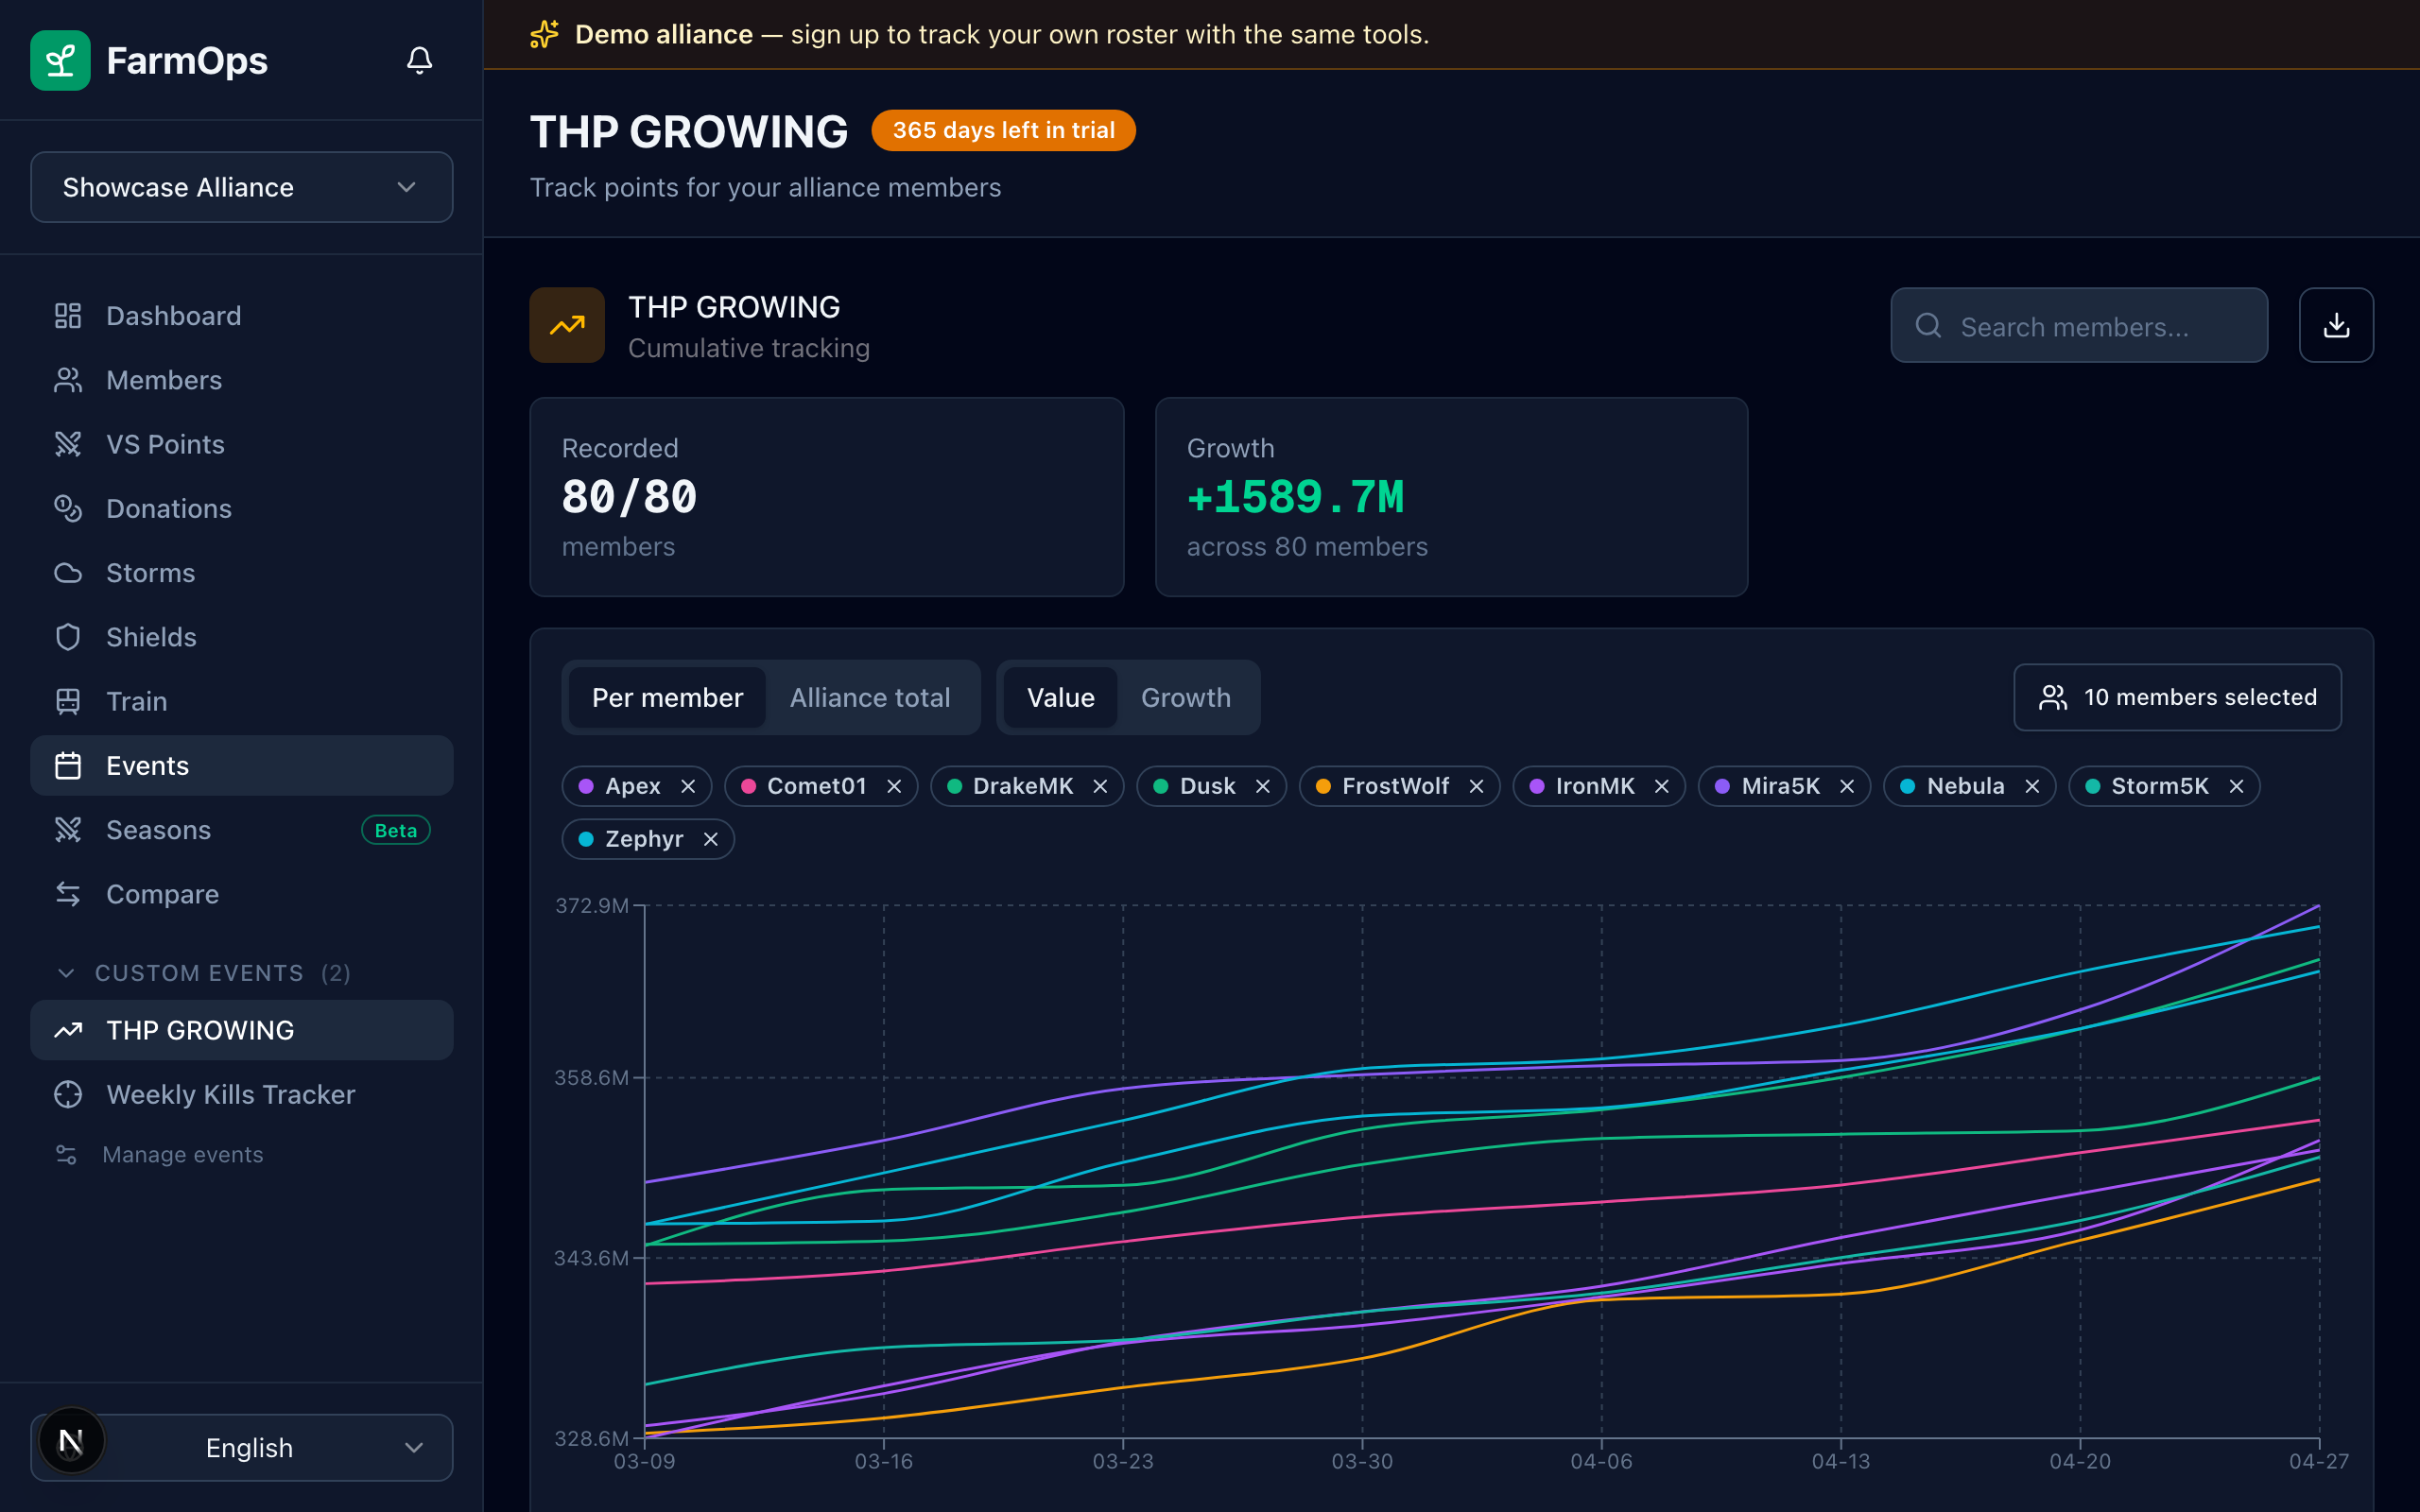Click the FarmOps sprout logo
This screenshot has width=2420, height=1512.
[60, 60]
